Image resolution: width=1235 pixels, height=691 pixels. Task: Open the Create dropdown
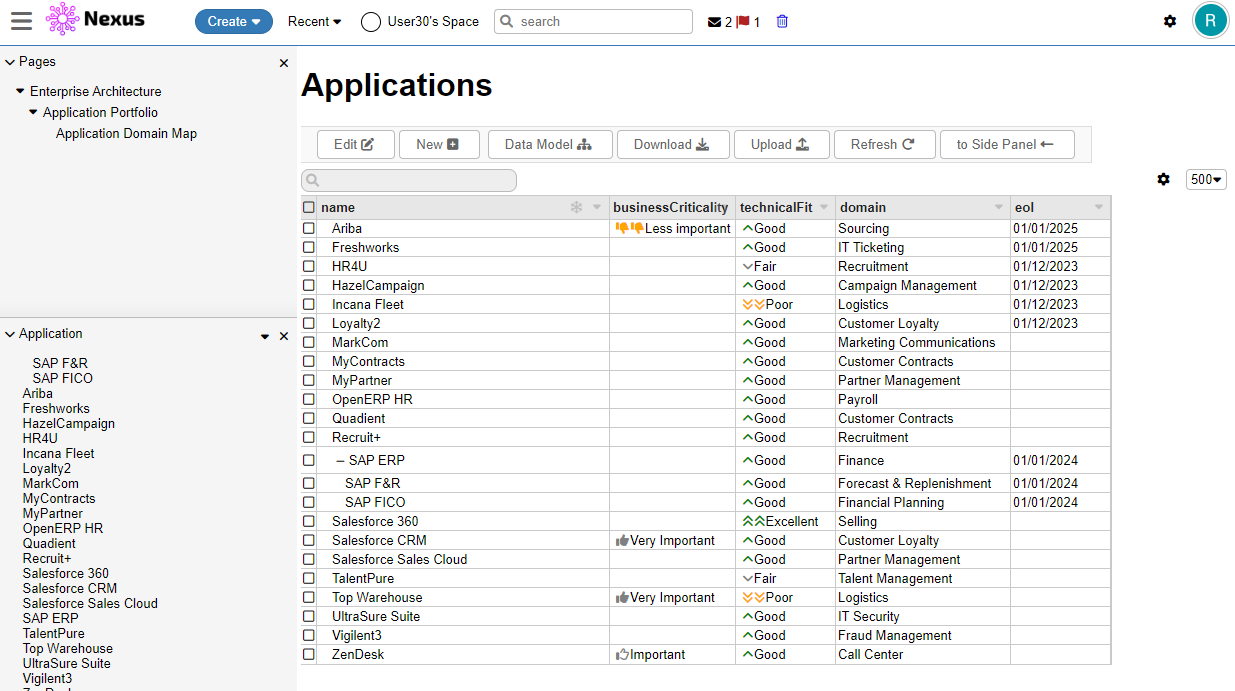click(234, 21)
